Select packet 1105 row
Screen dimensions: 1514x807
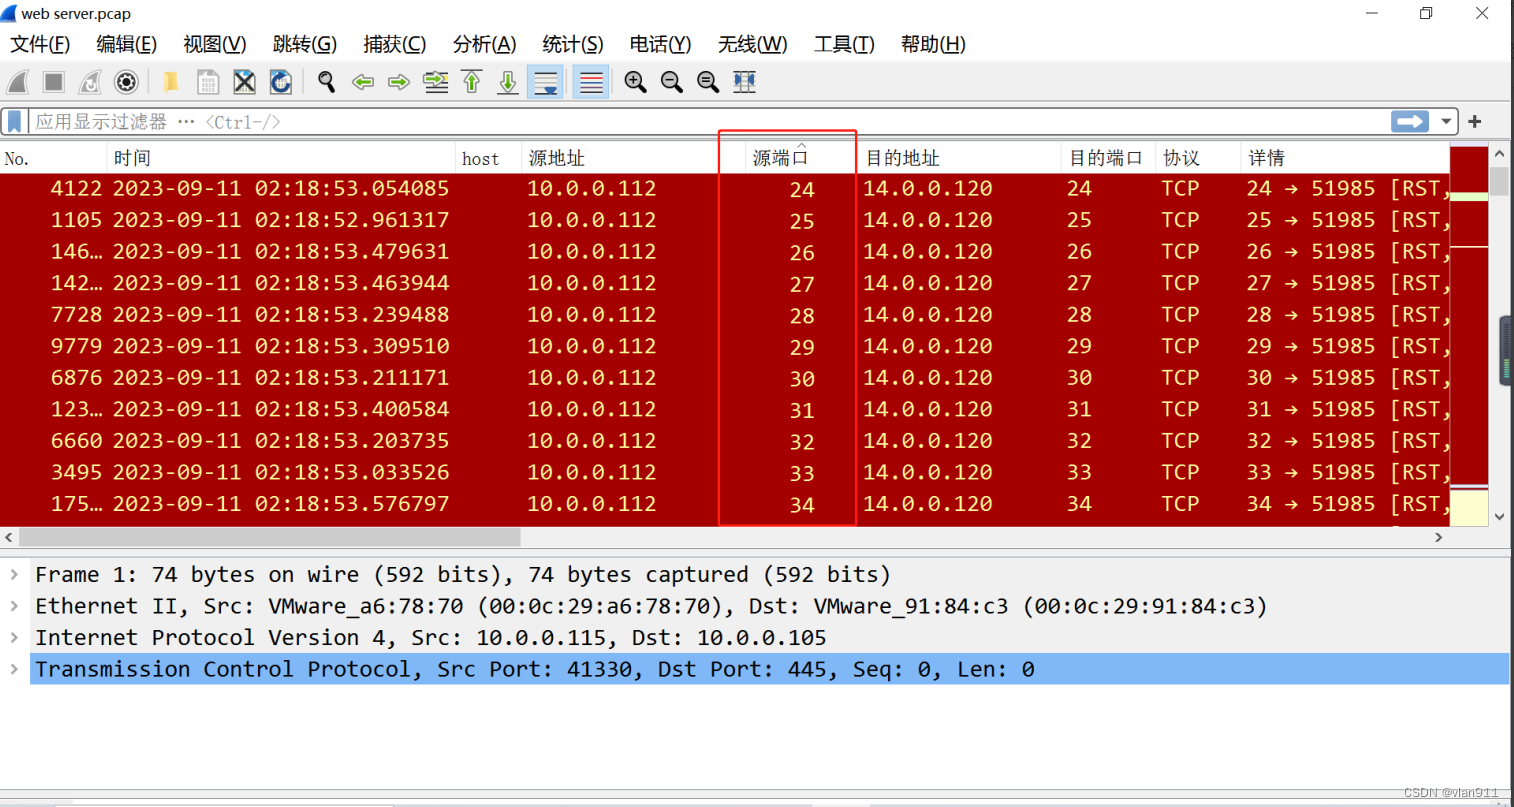(x=724, y=220)
